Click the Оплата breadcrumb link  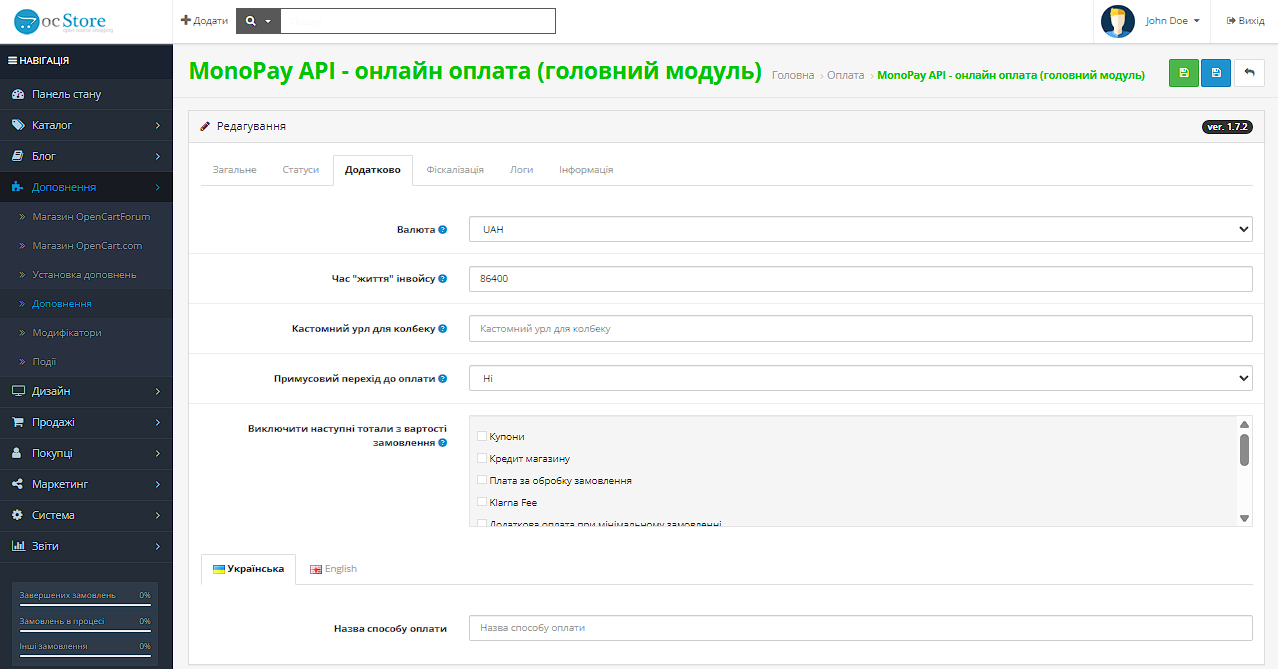coord(846,75)
